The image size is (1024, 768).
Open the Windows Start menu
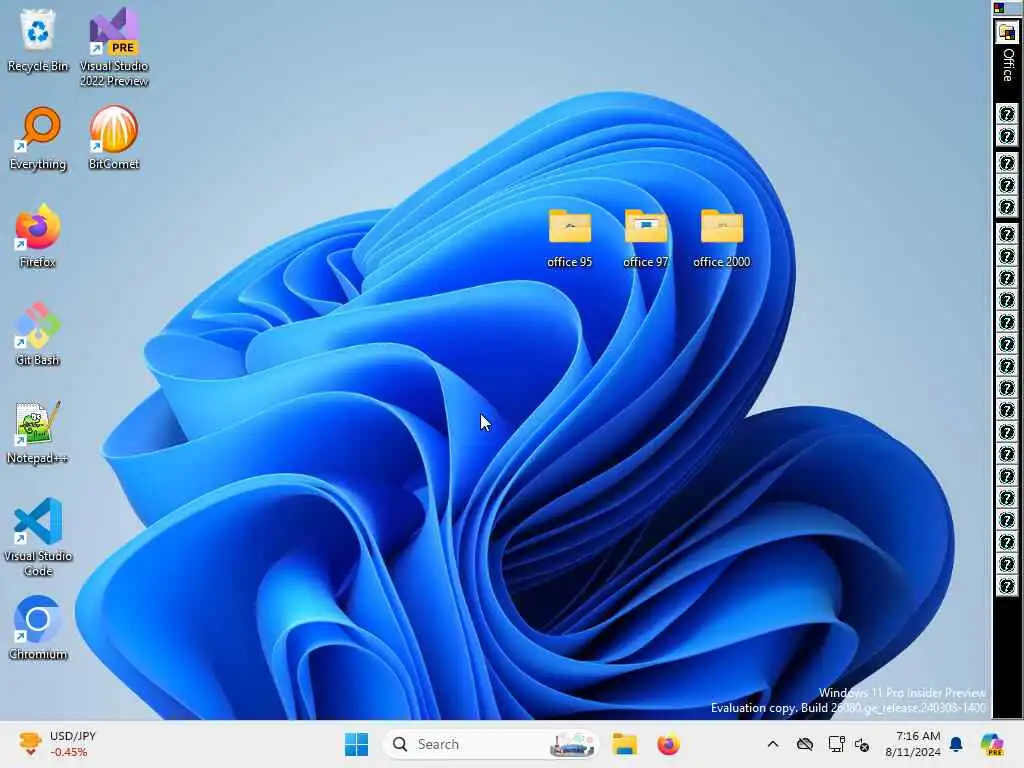(357, 744)
